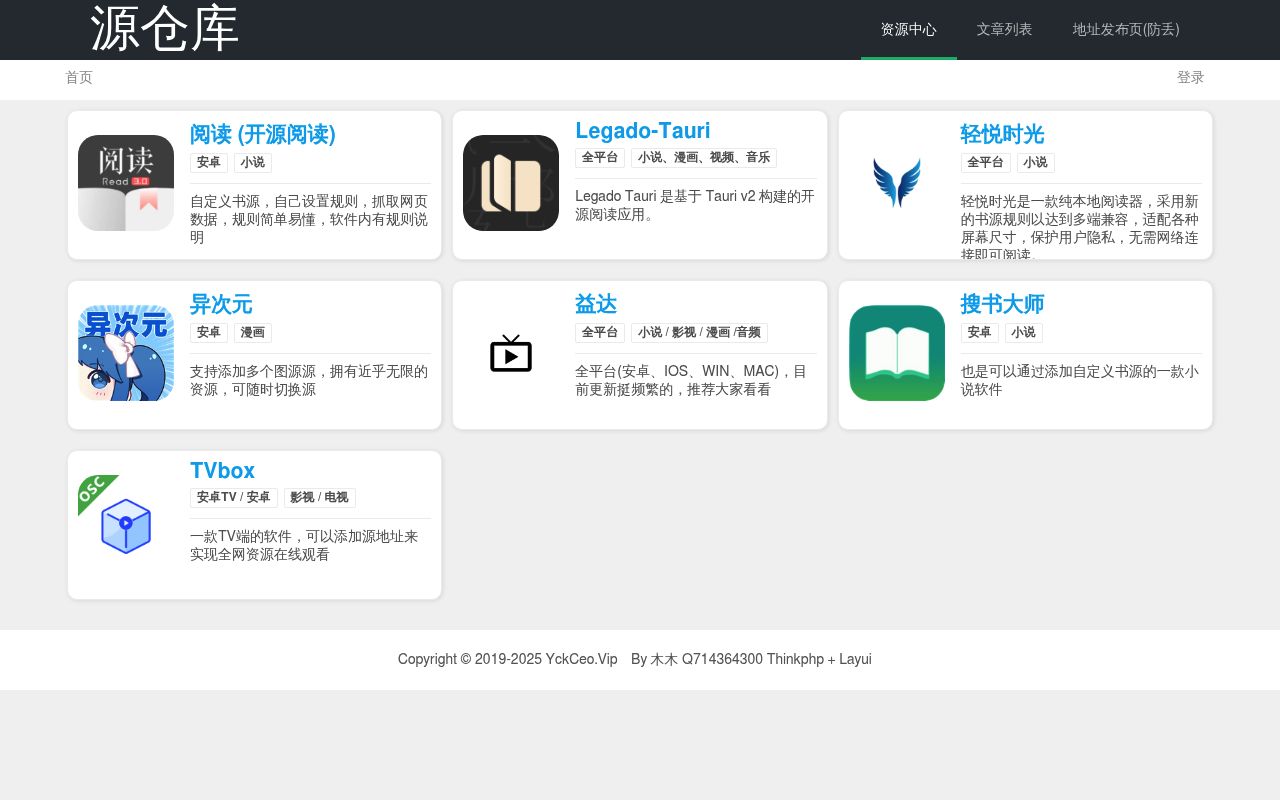Viewport: 1280px width, 800px height.
Task: Click Legado Tauri description text
Action: pyautogui.click(x=695, y=205)
